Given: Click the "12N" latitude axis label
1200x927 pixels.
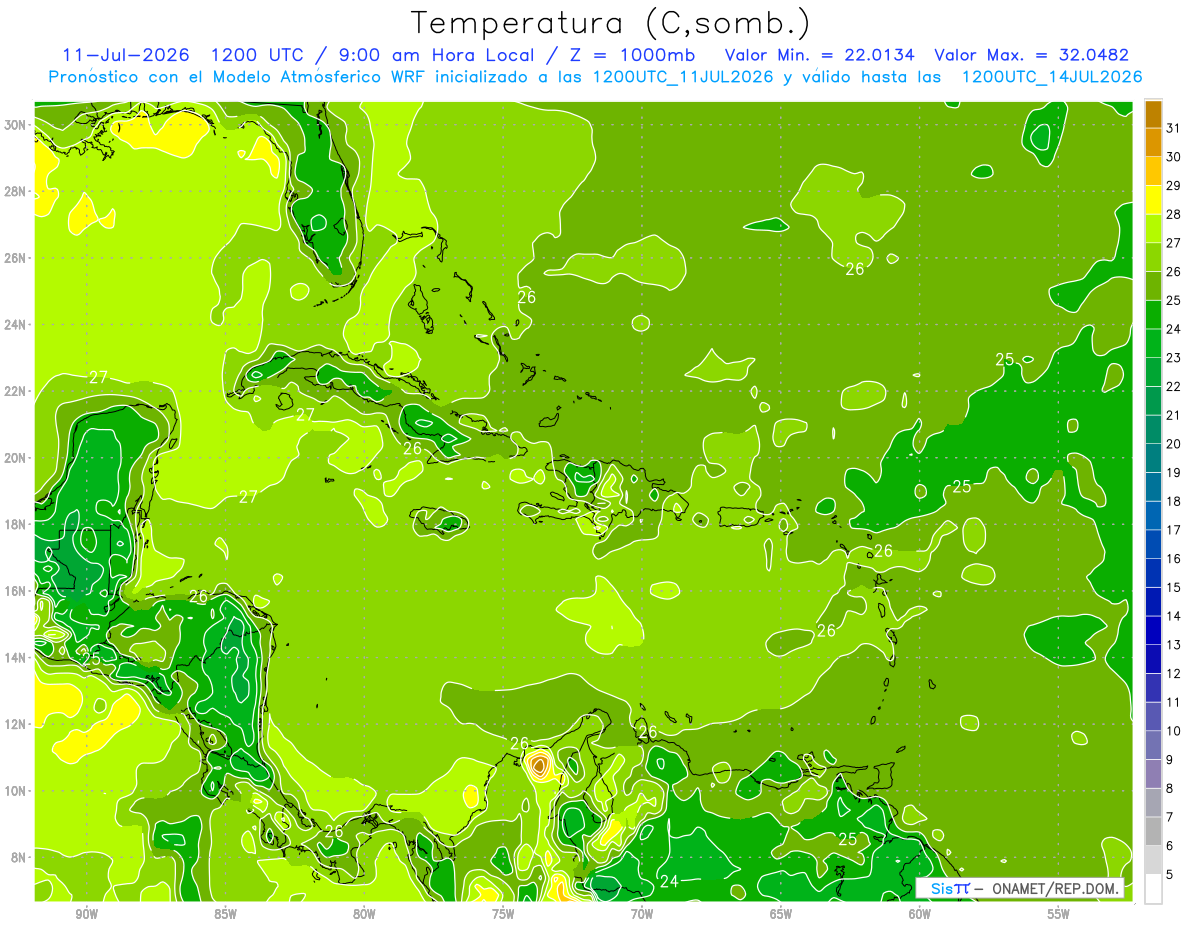Looking at the screenshot, I should 15,724.
